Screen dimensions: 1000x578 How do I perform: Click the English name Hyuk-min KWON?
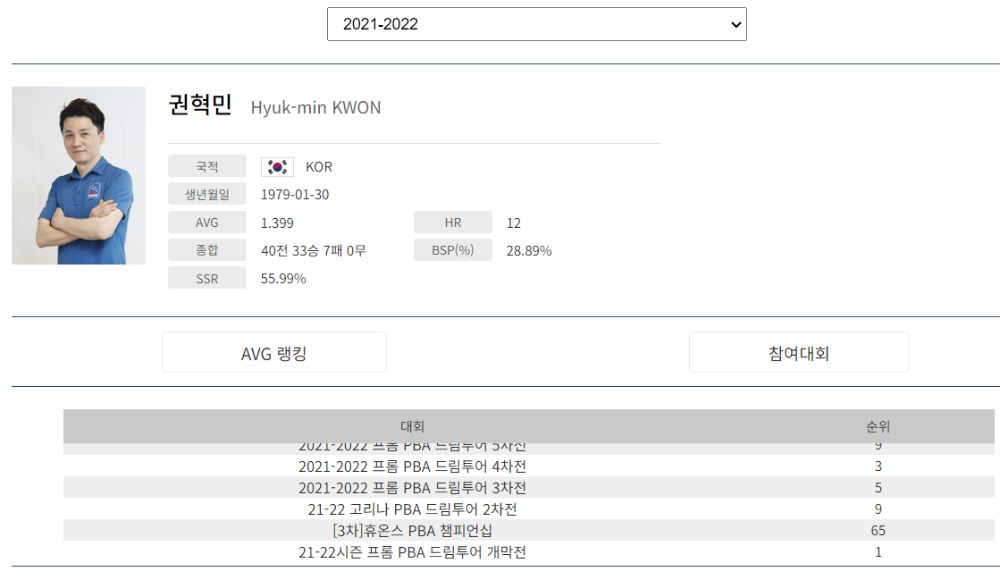pyautogui.click(x=316, y=107)
